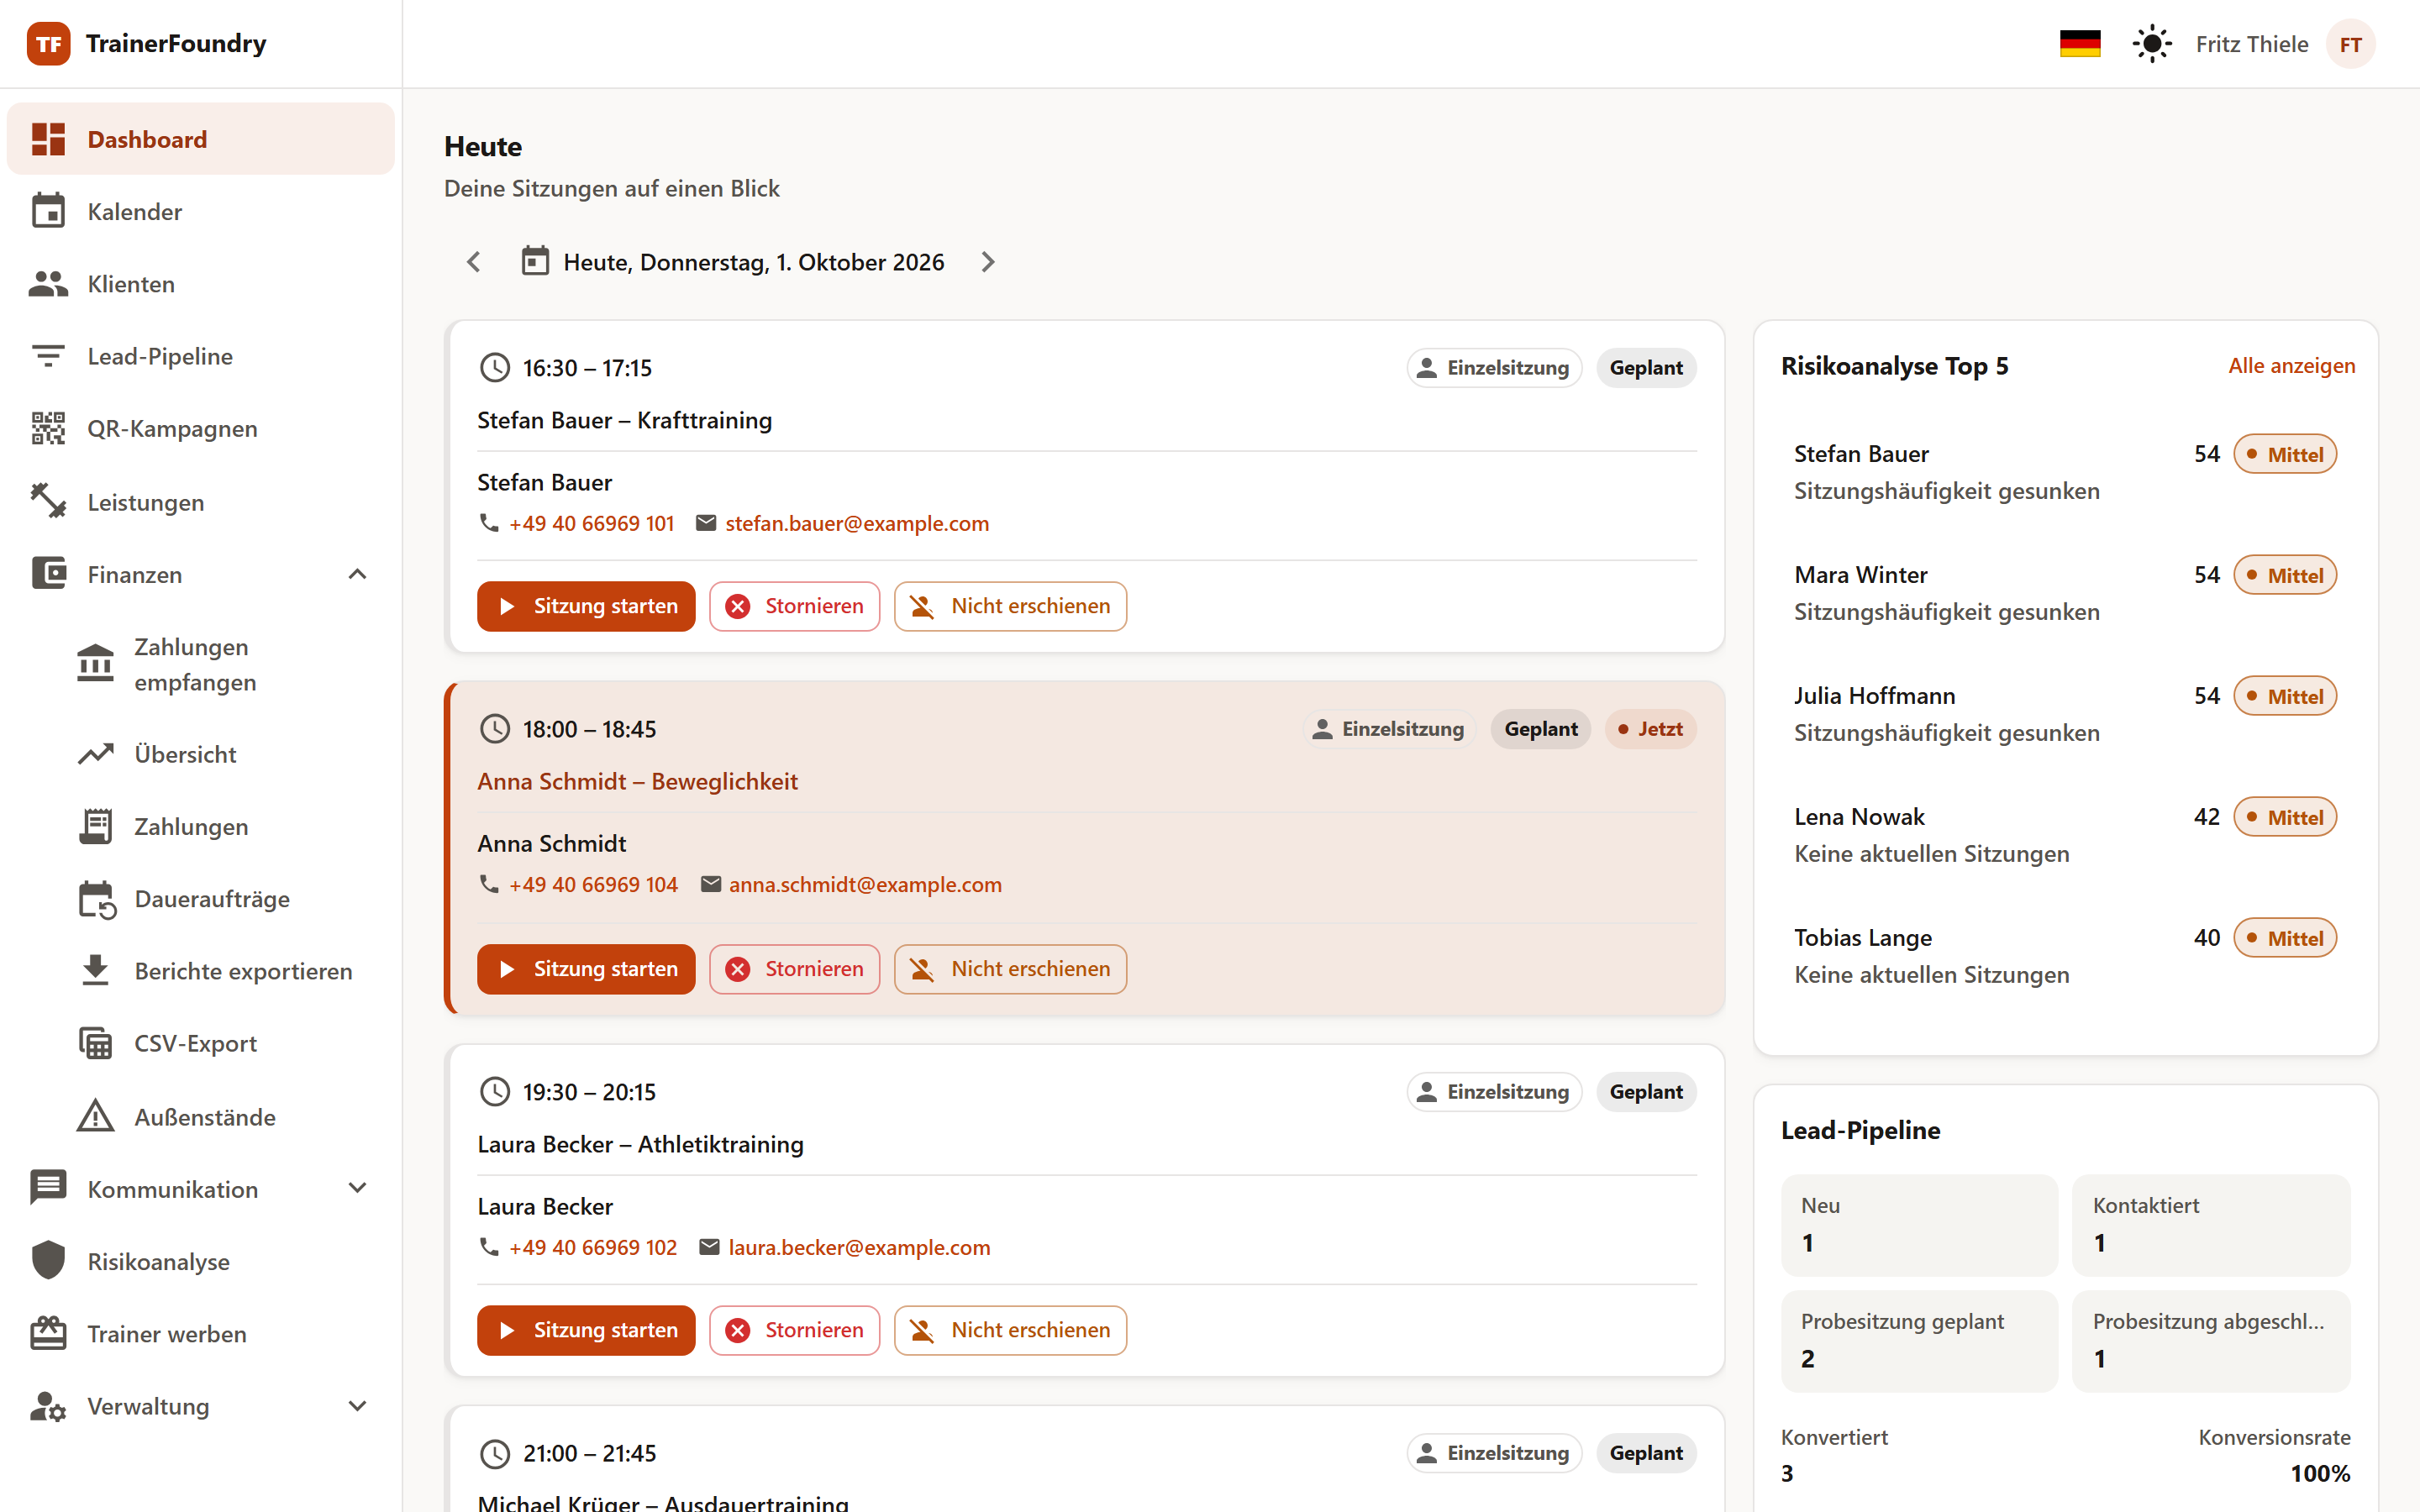
Task: Click the Probesitzung geplant tile
Action: coord(1919,1340)
